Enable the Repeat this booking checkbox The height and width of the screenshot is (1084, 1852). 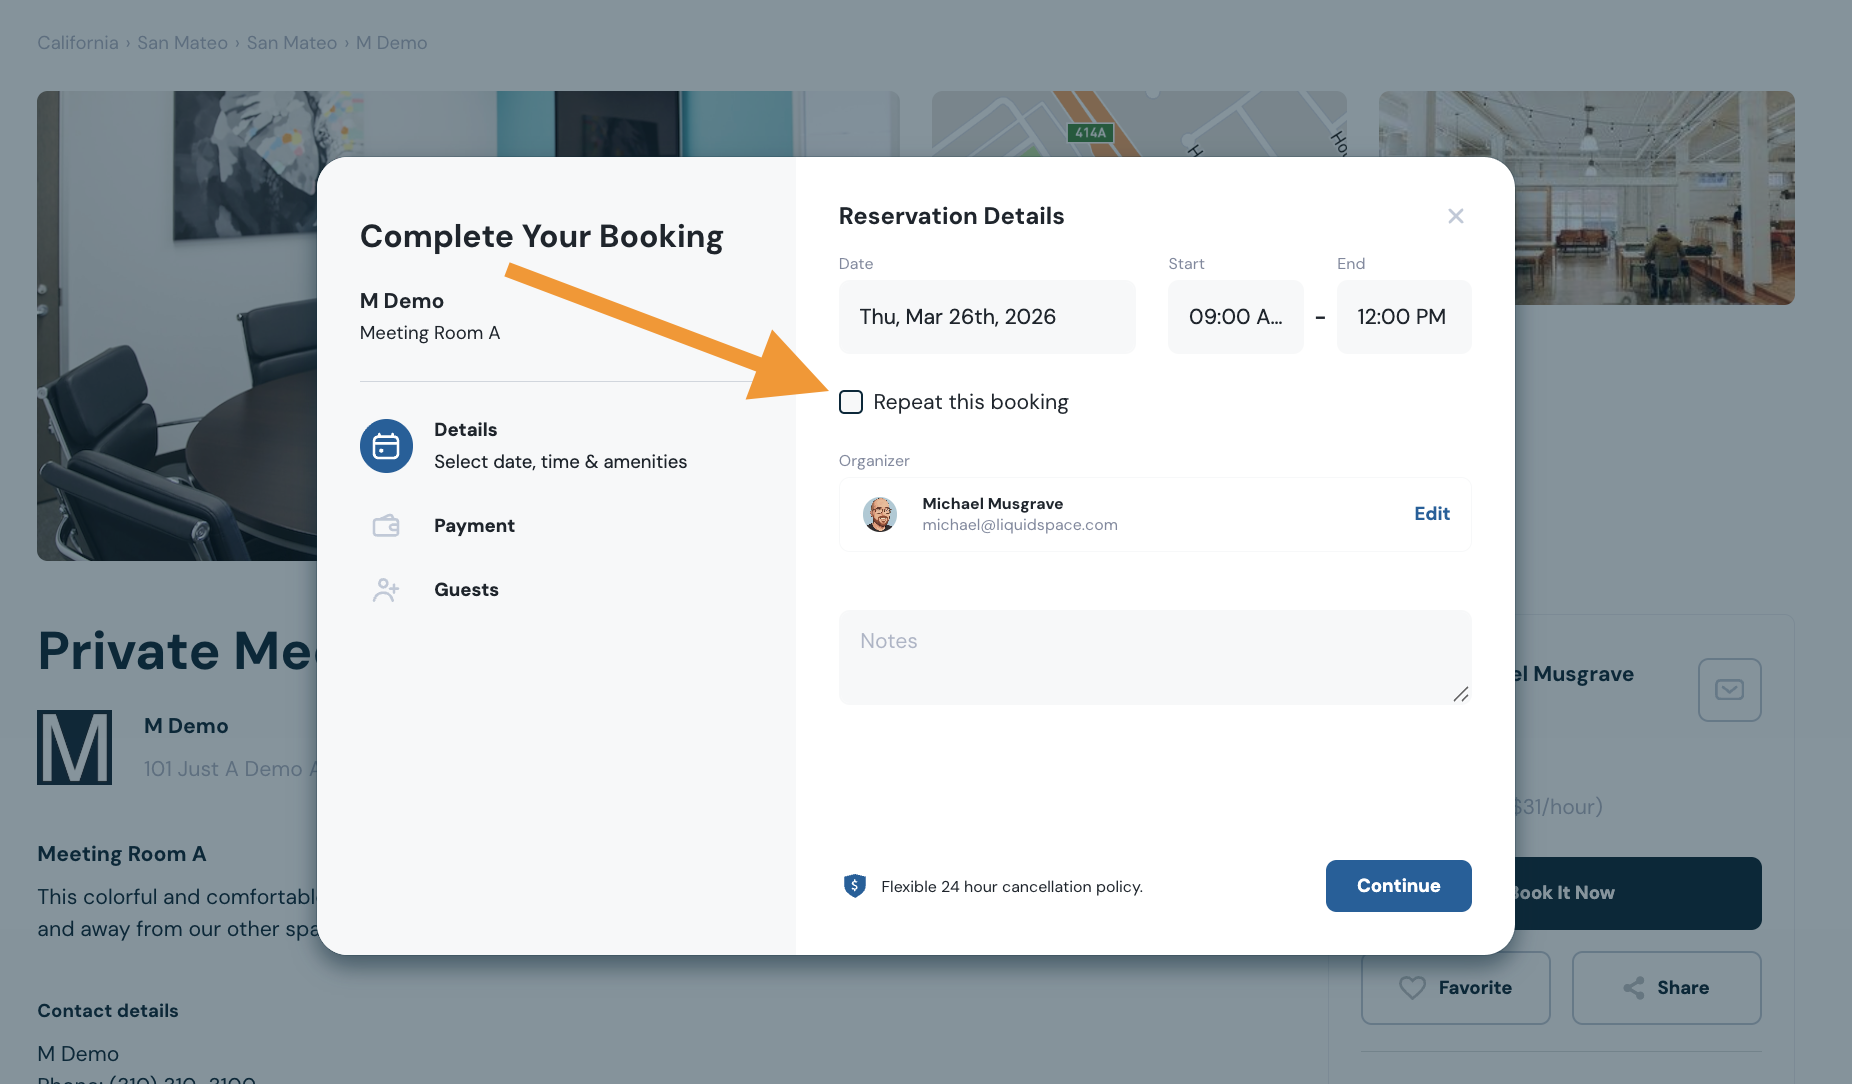point(851,402)
